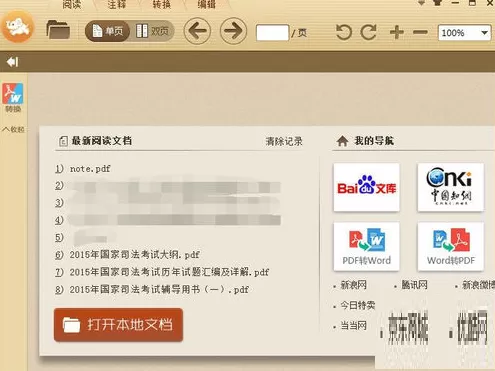This screenshot has height=371, width=495.
Task: Rotate page counterclockwise
Action: click(344, 32)
